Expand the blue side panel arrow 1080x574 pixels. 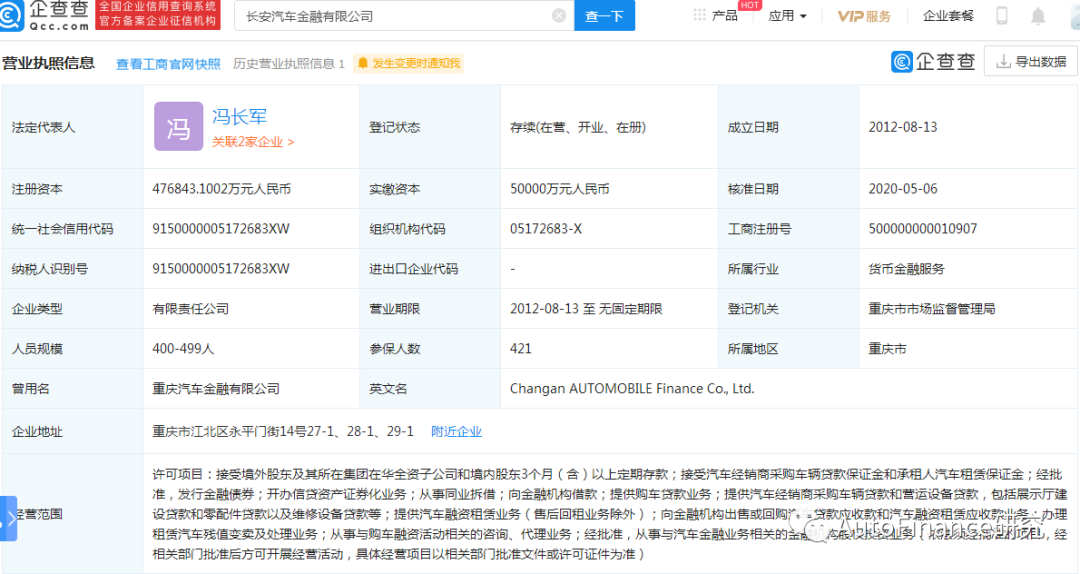8,518
